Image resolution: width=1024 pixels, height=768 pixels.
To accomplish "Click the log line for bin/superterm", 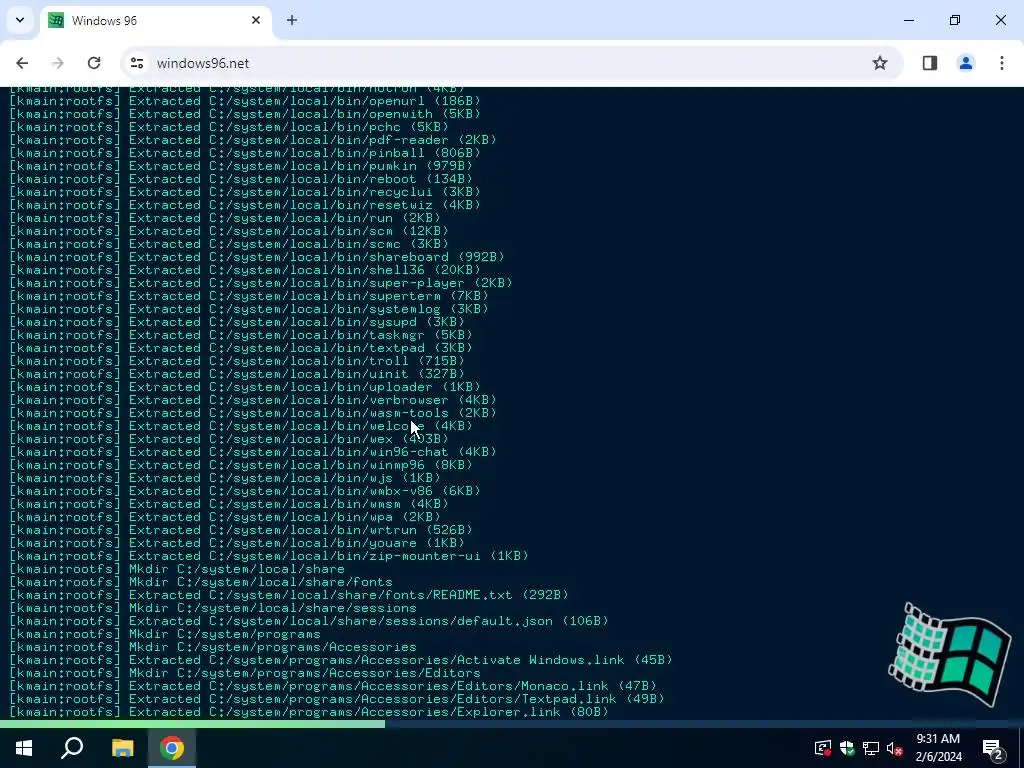I will (x=249, y=296).
